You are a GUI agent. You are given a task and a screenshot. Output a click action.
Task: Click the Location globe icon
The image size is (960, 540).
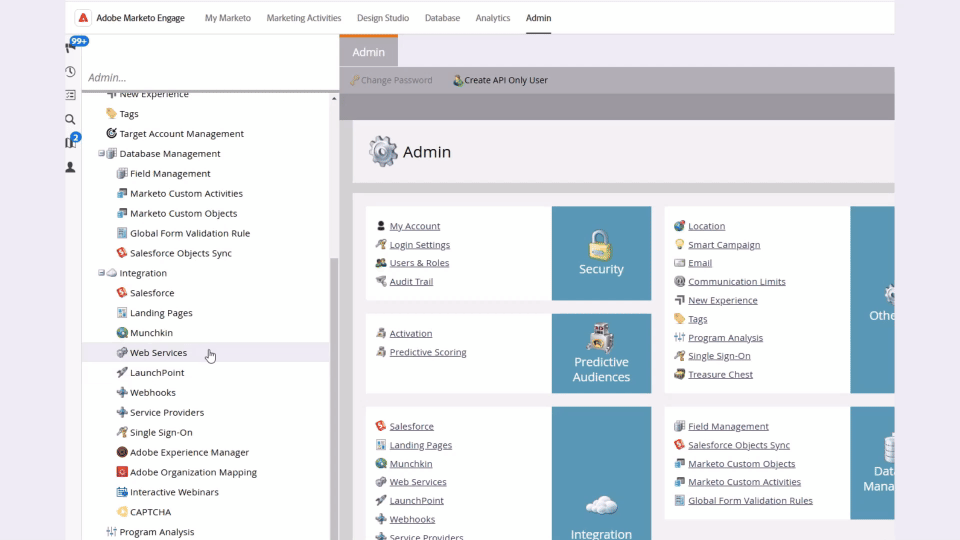(679, 226)
